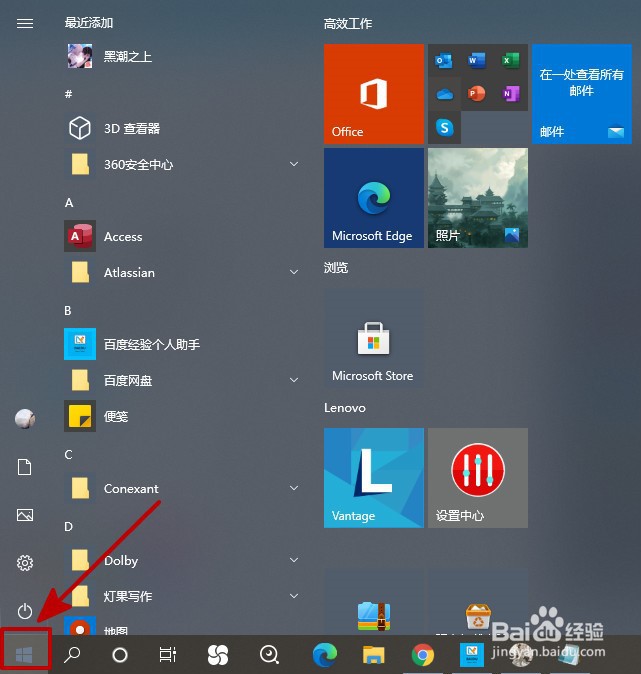
Task: Open Documents from the left rail
Action: click(25, 467)
